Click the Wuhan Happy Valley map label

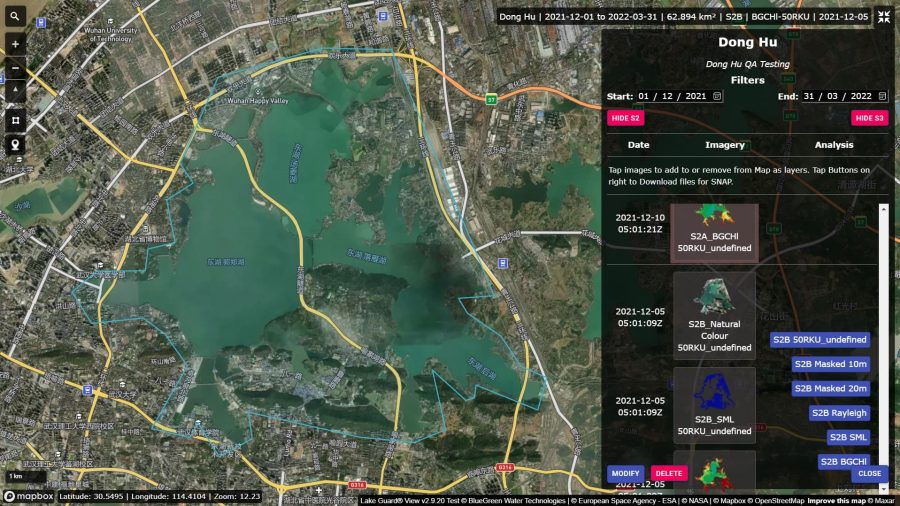[x=258, y=100]
